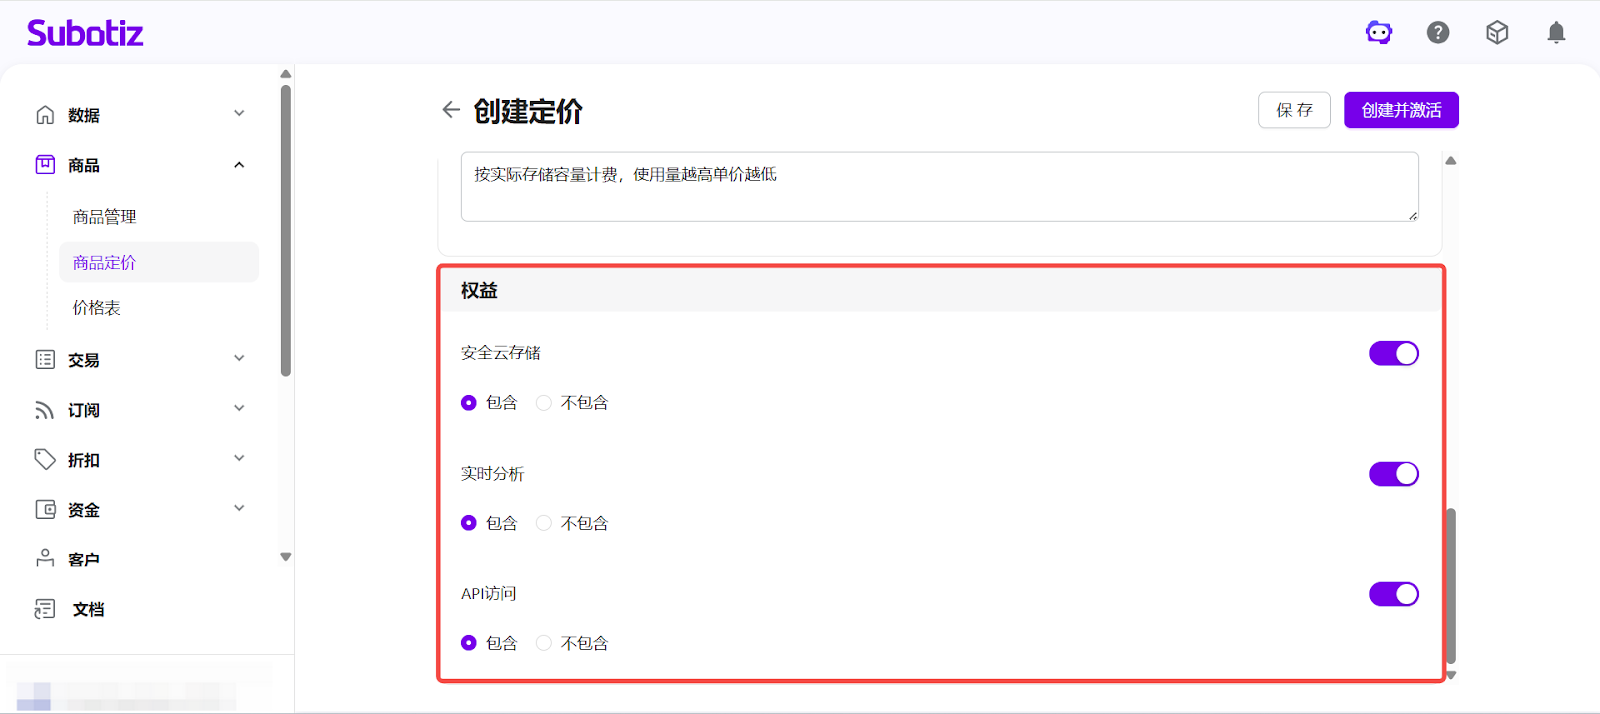Click the cube icon in header

pyautogui.click(x=1497, y=33)
